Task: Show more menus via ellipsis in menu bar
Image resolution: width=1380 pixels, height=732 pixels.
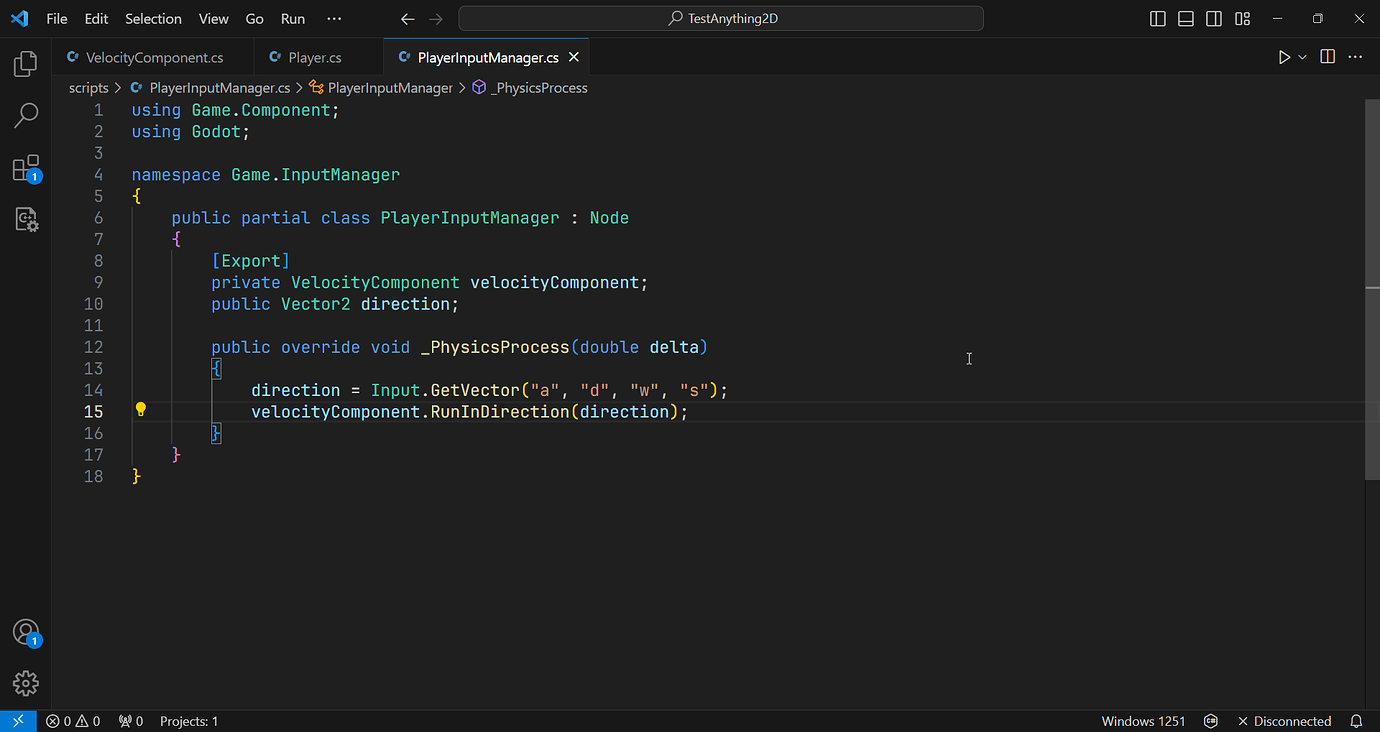Action: [334, 19]
